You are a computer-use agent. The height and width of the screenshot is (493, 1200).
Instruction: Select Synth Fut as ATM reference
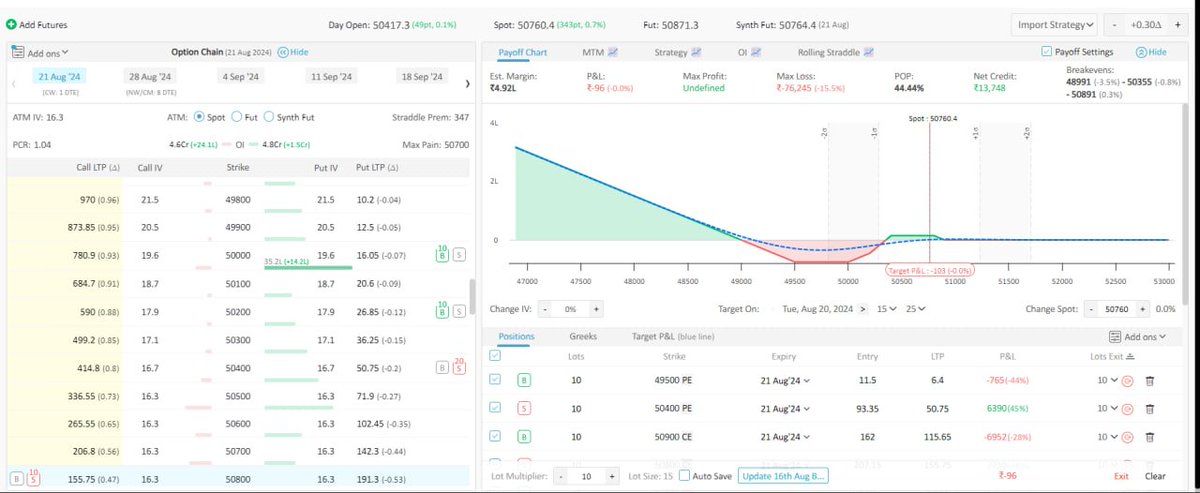click(x=270, y=117)
